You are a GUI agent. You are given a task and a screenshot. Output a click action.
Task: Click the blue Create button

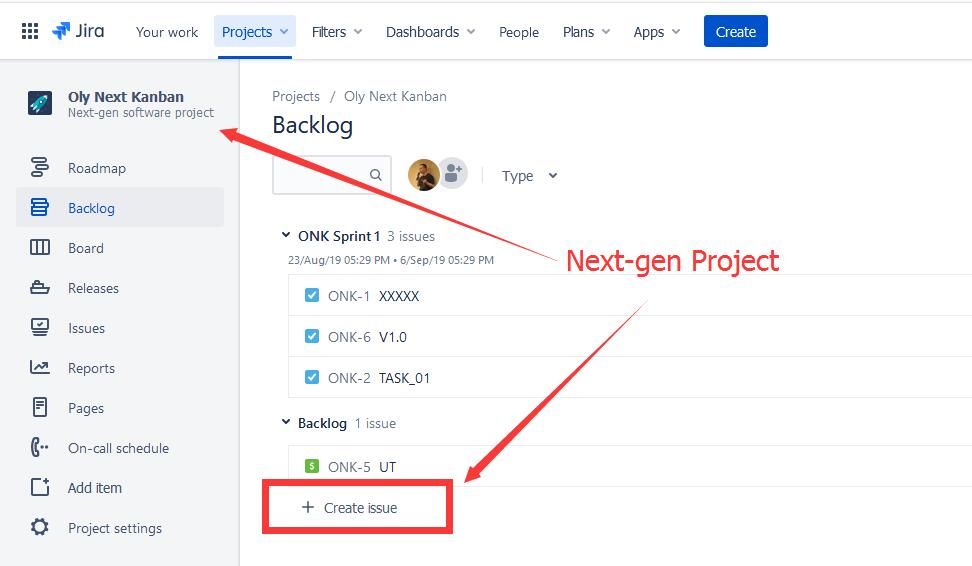pyautogui.click(x=735, y=31)
